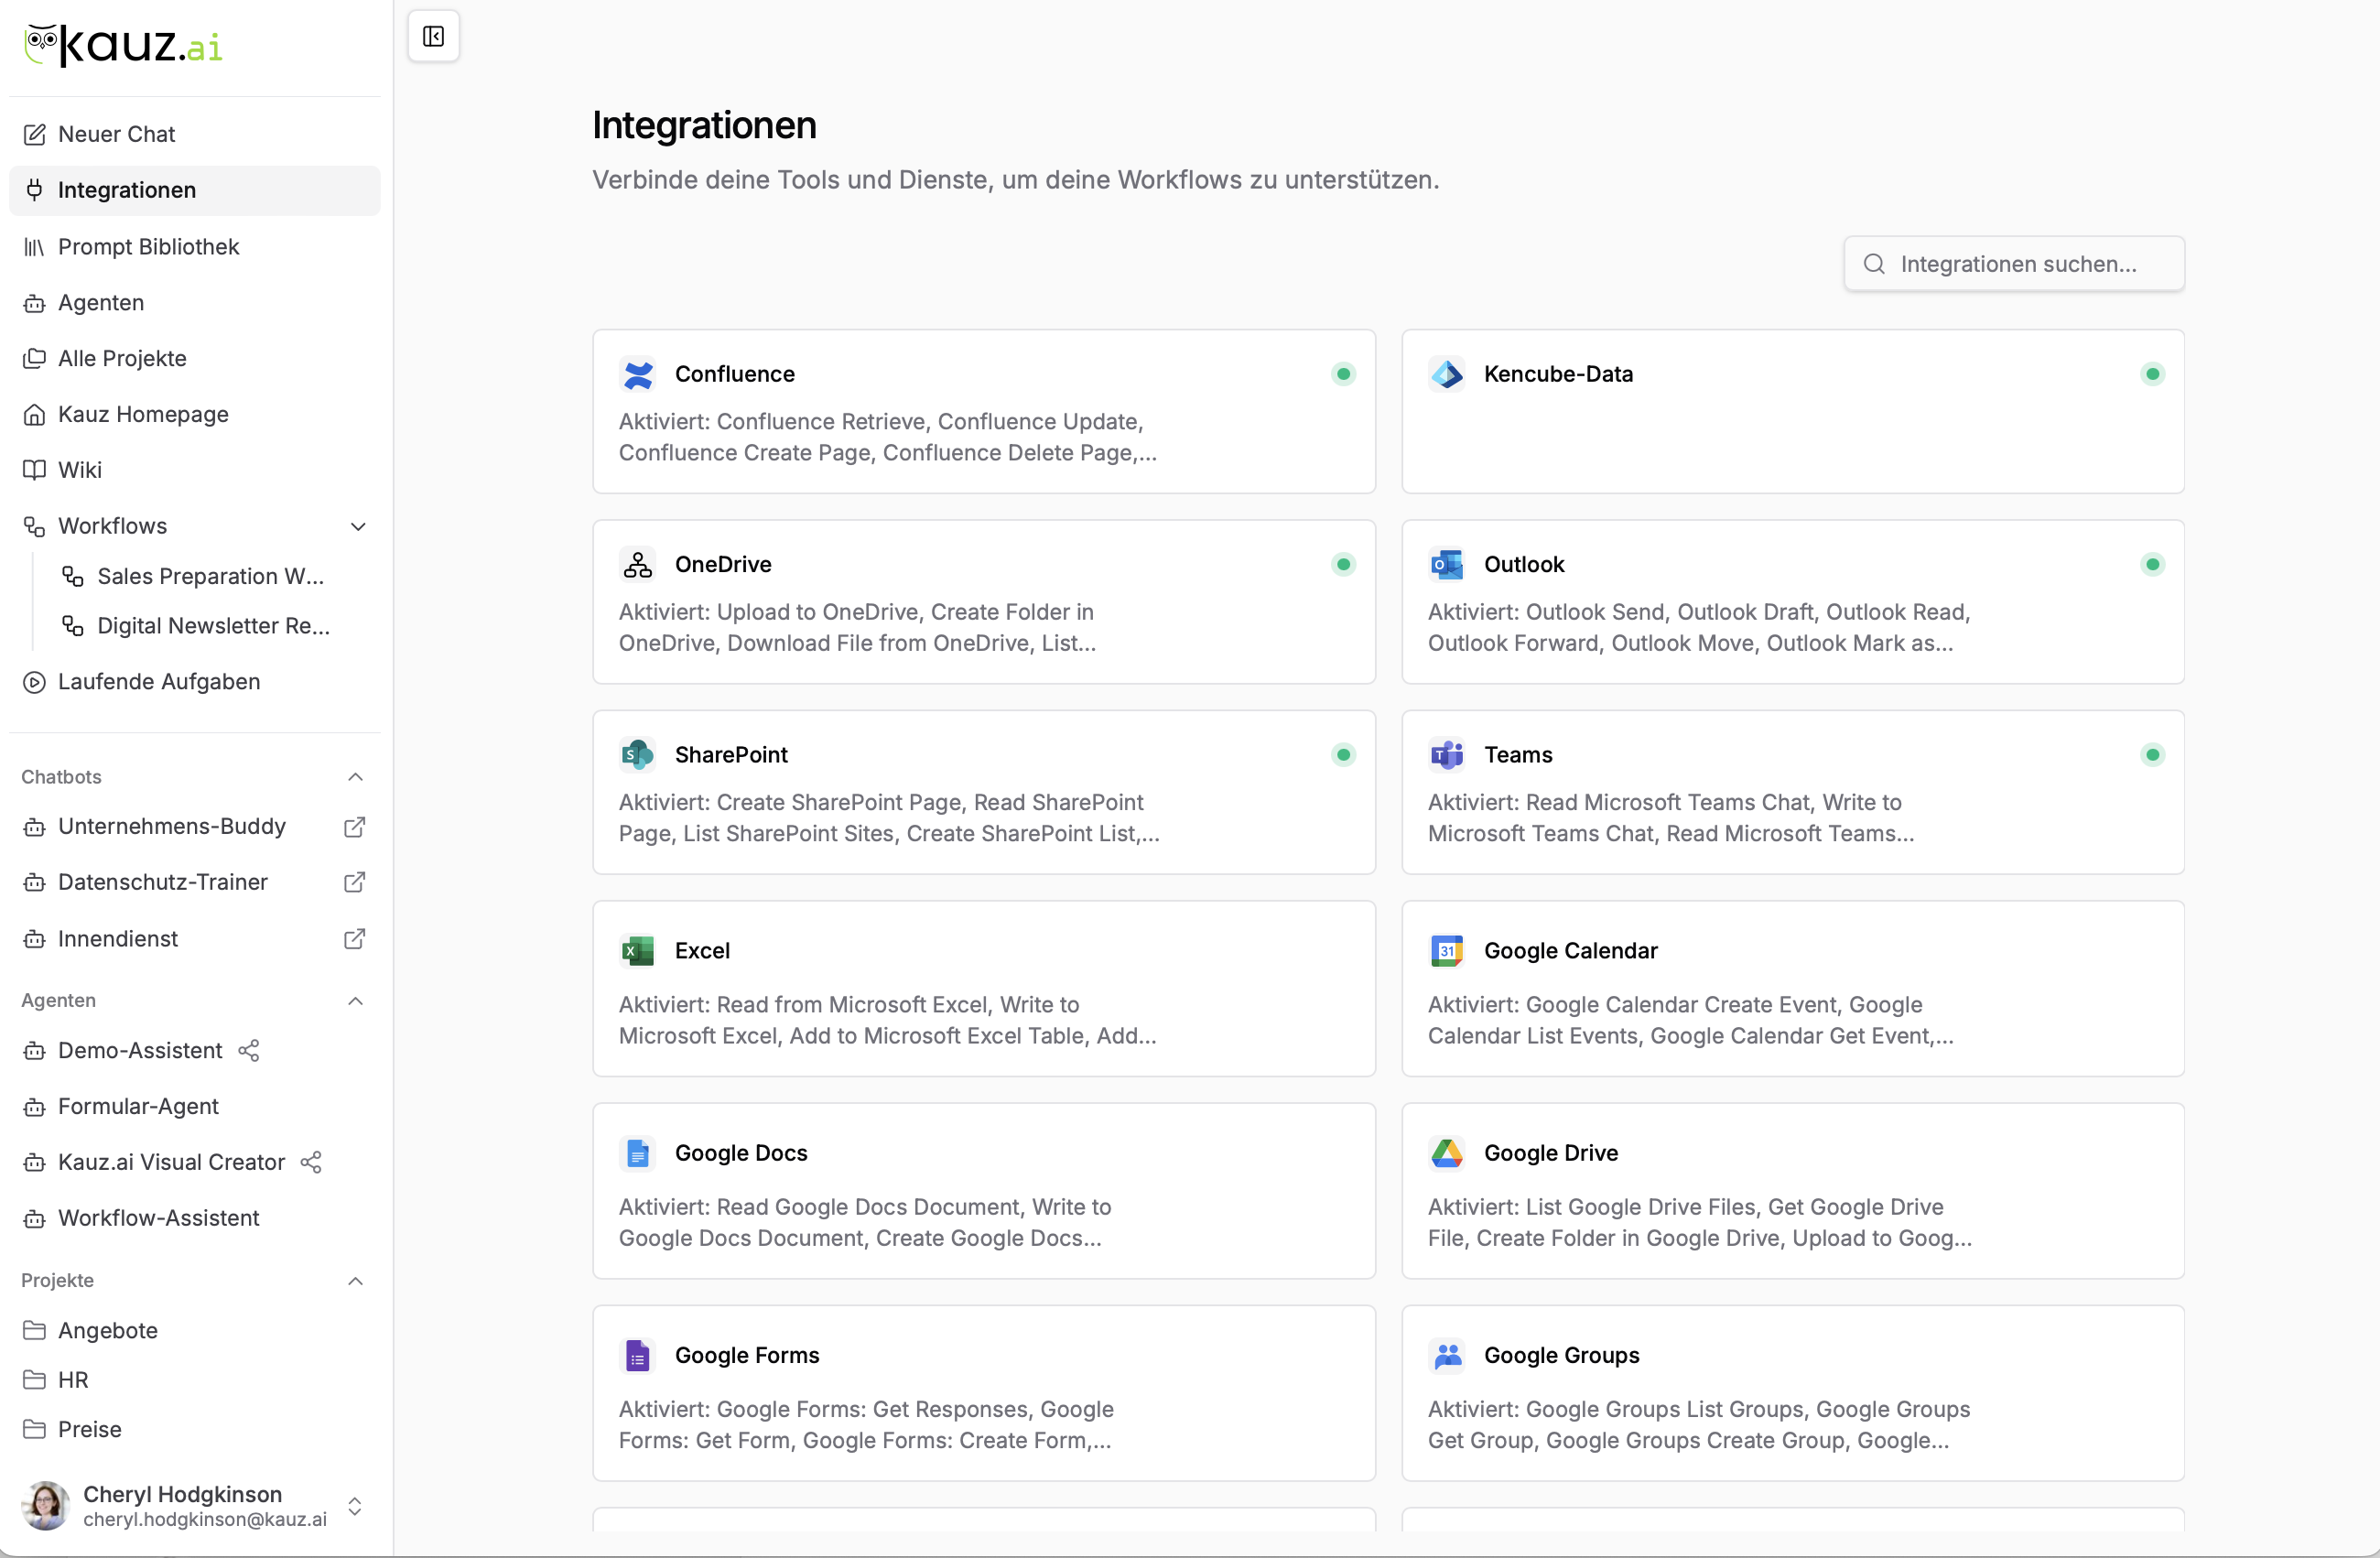2380x1558 pixels.
Task: Open Alle Projekte
Action: tap(195, 359)
